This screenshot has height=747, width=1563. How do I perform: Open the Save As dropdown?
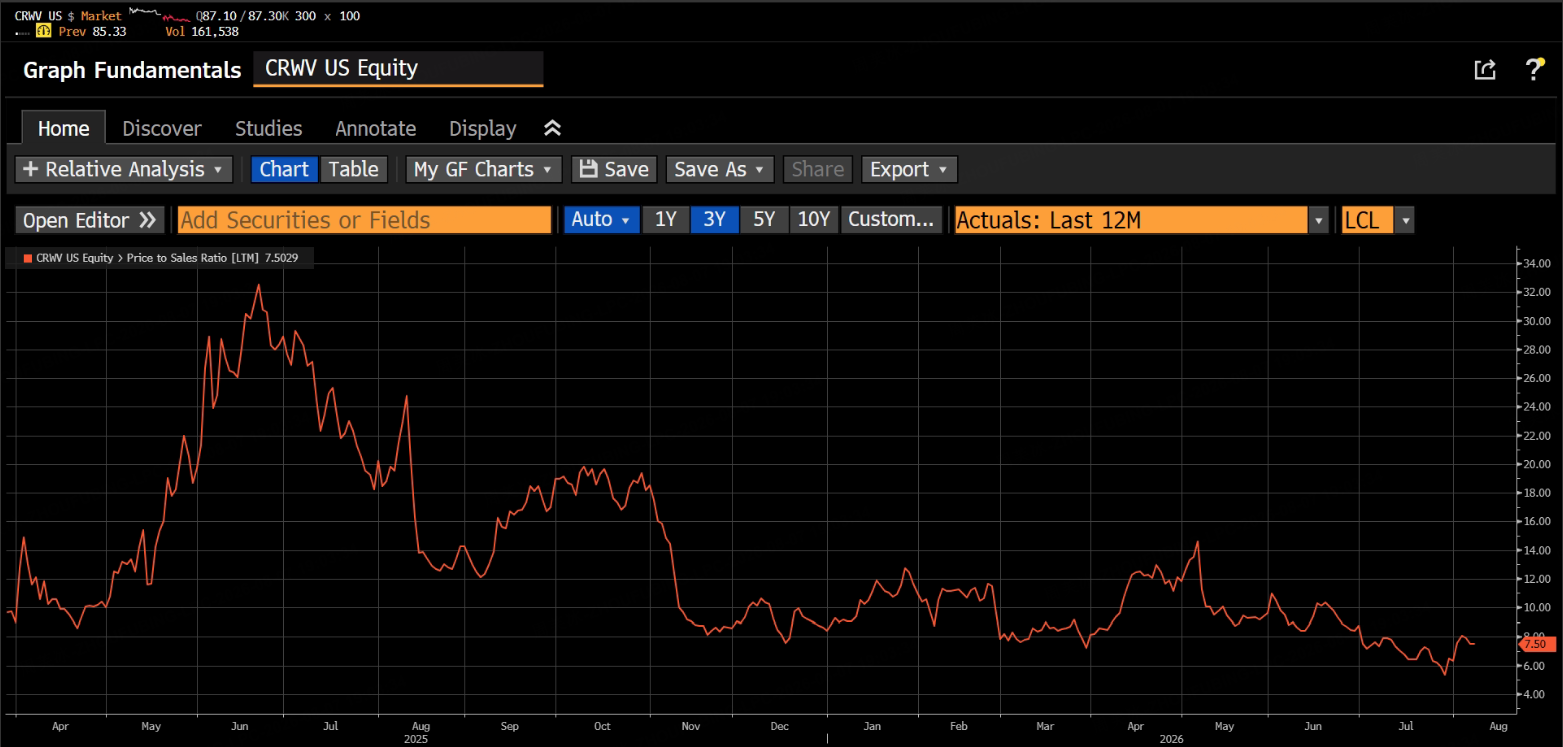720,169
